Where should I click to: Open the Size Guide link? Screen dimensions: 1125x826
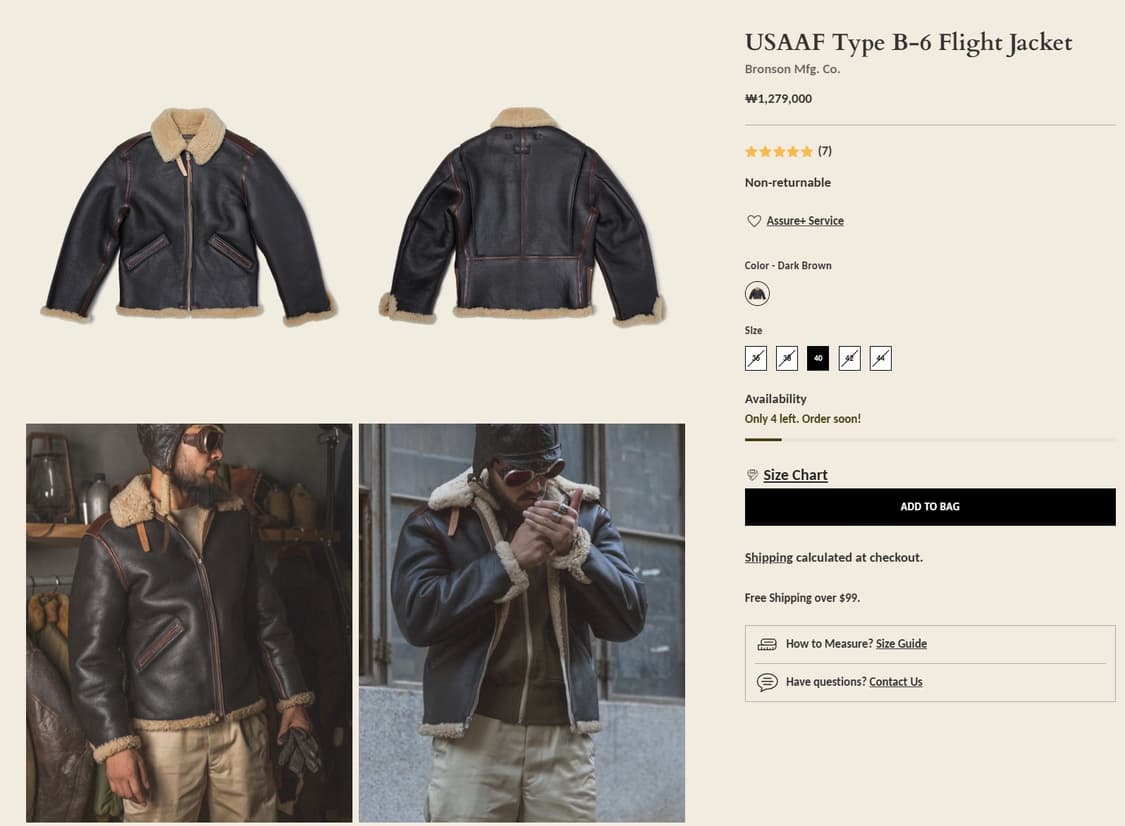tap(901, 643)
